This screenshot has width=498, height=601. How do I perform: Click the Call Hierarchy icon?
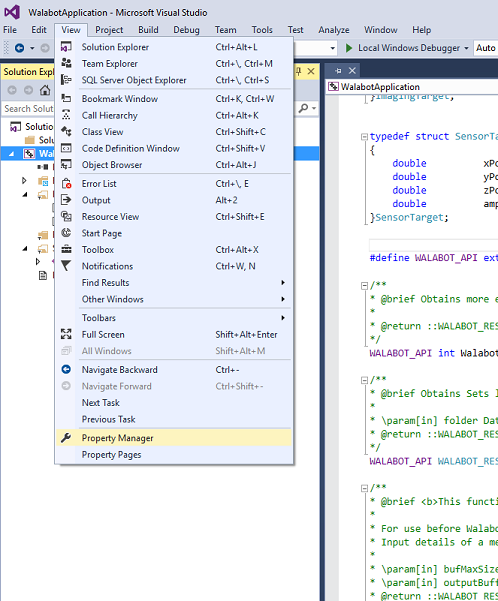[66, 115]
